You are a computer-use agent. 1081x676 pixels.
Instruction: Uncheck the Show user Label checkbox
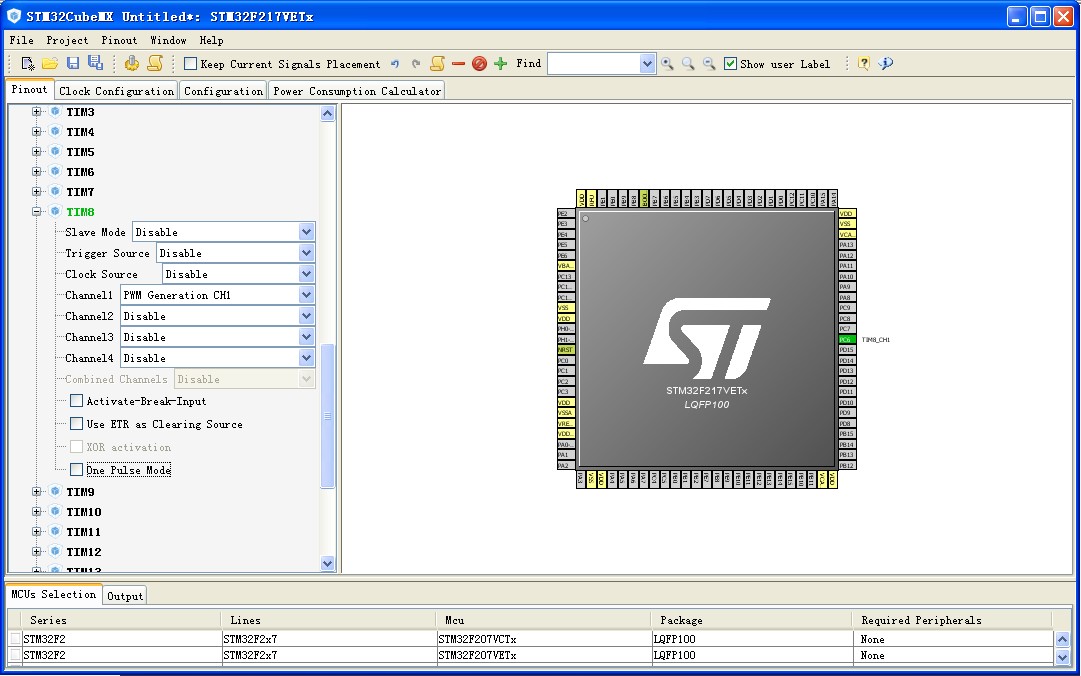coord(730,63)
